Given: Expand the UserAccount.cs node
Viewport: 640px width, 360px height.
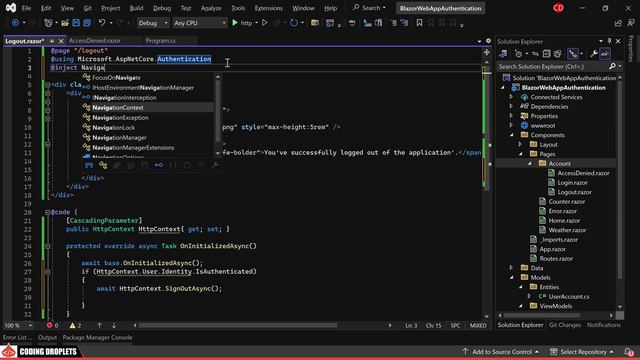Looking at the screenshot, I should (x=529, y=297).
